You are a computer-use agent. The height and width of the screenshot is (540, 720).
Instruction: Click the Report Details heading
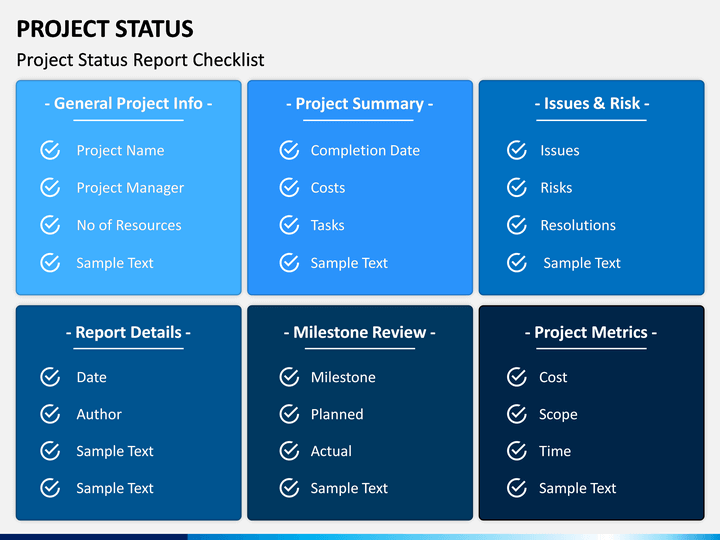tap(129, 332)
